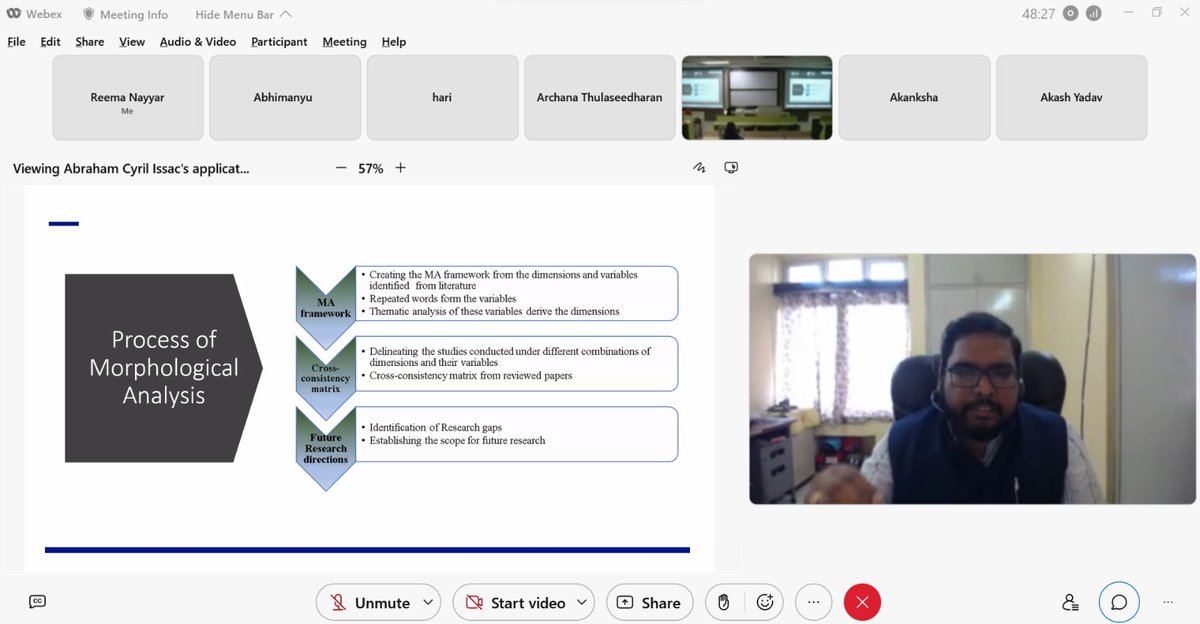Image resolution: width=1200 pixels, height=624 pixels.
Task: Open the File menu
Action: [16, 42]
